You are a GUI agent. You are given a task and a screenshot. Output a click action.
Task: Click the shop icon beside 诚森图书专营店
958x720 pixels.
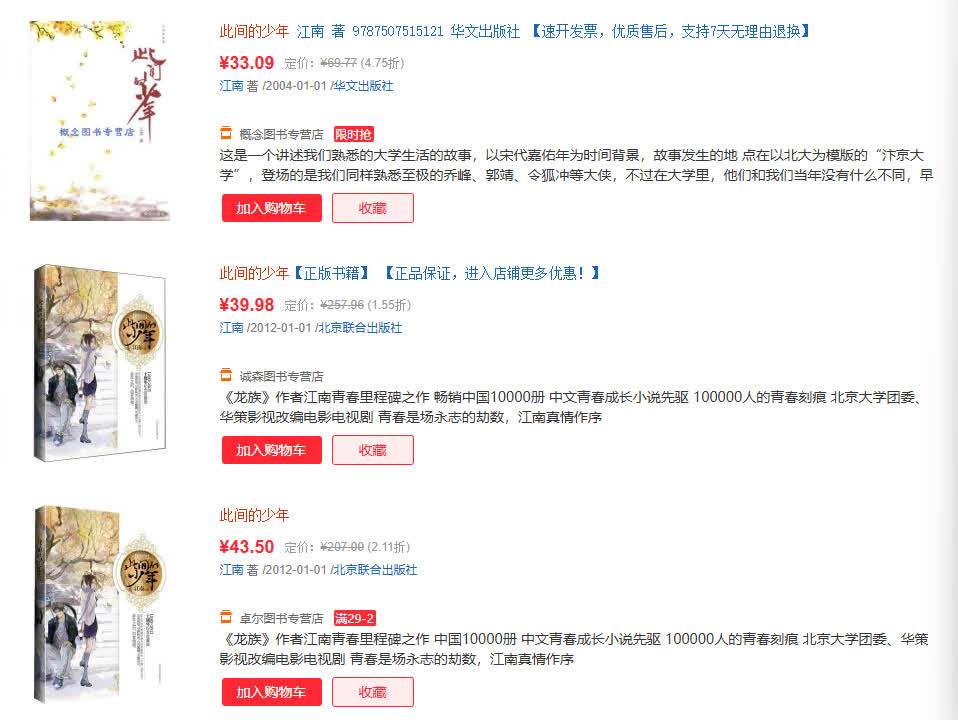226,375
